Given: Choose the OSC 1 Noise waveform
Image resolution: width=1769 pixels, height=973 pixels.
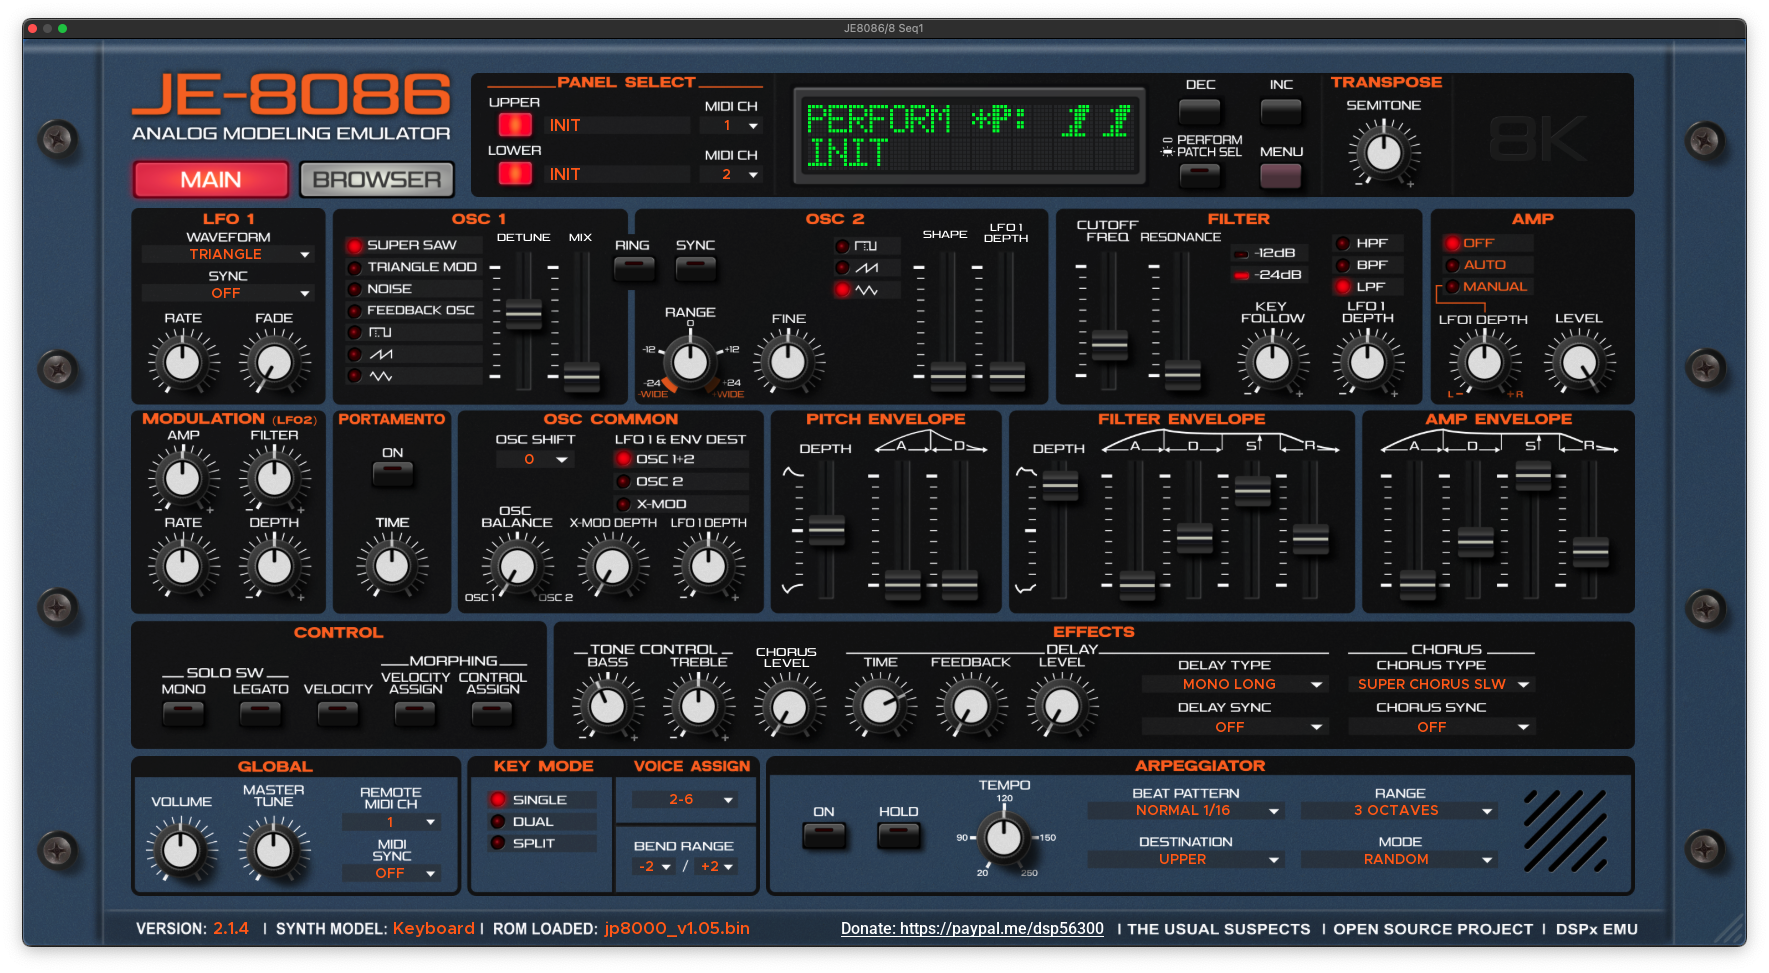Looking at the screenshot, I should point(354,289).
